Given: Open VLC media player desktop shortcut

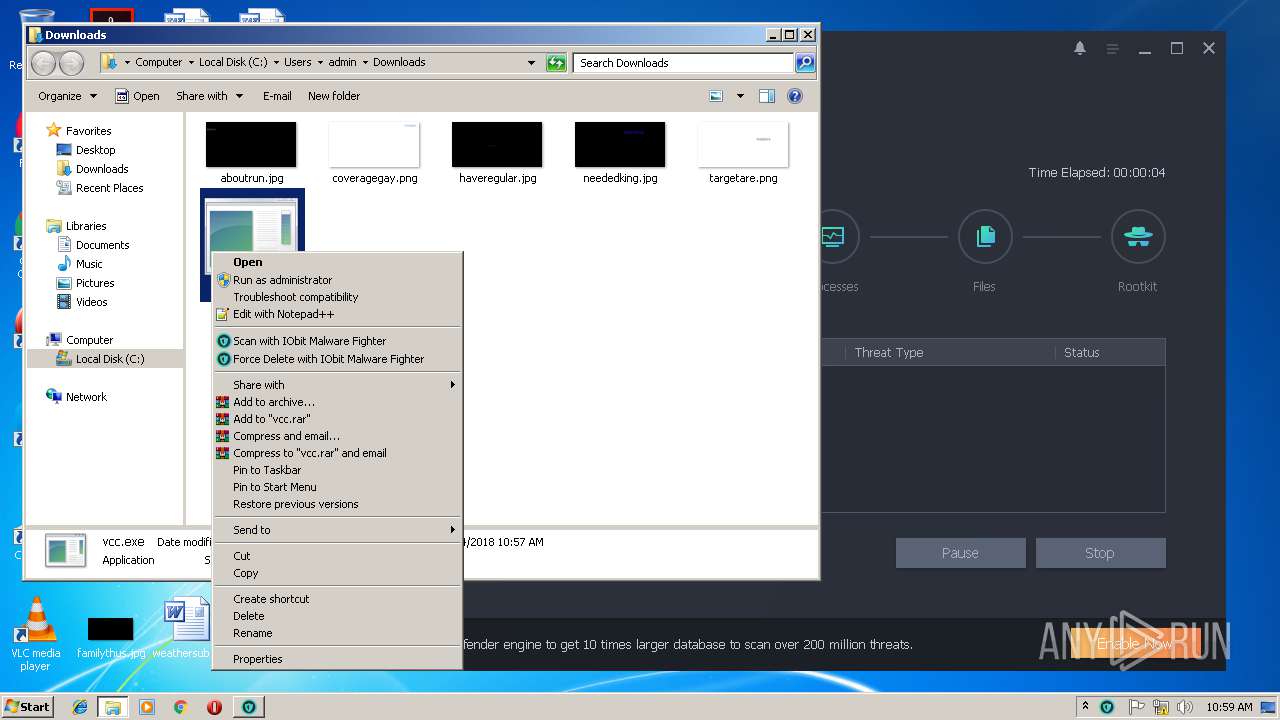Looking at the screenshot, I should coord(36,634).
